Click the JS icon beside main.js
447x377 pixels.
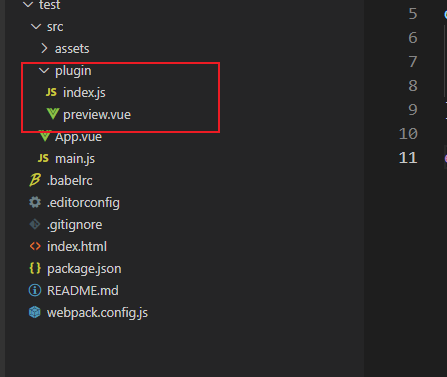click(43, 158)
